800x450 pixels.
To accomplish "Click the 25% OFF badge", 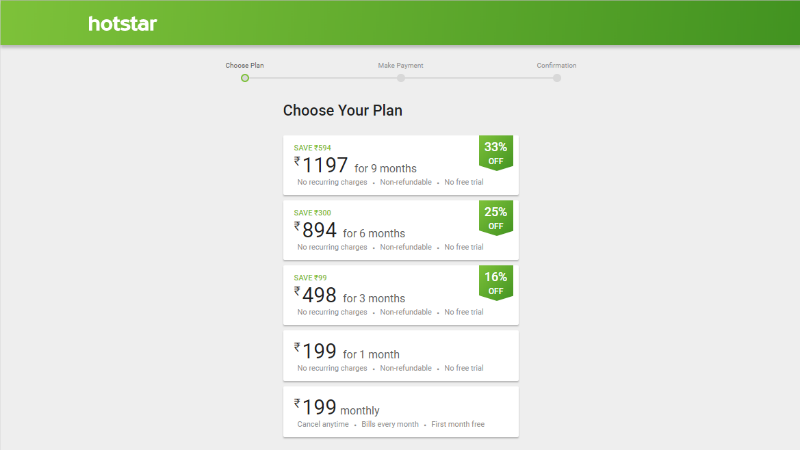I will coord(495,218).
